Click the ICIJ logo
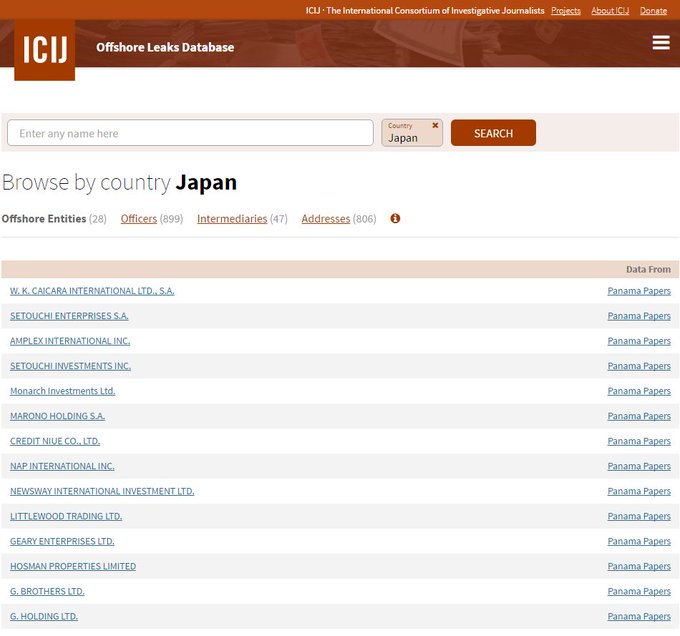 [45, 50]
